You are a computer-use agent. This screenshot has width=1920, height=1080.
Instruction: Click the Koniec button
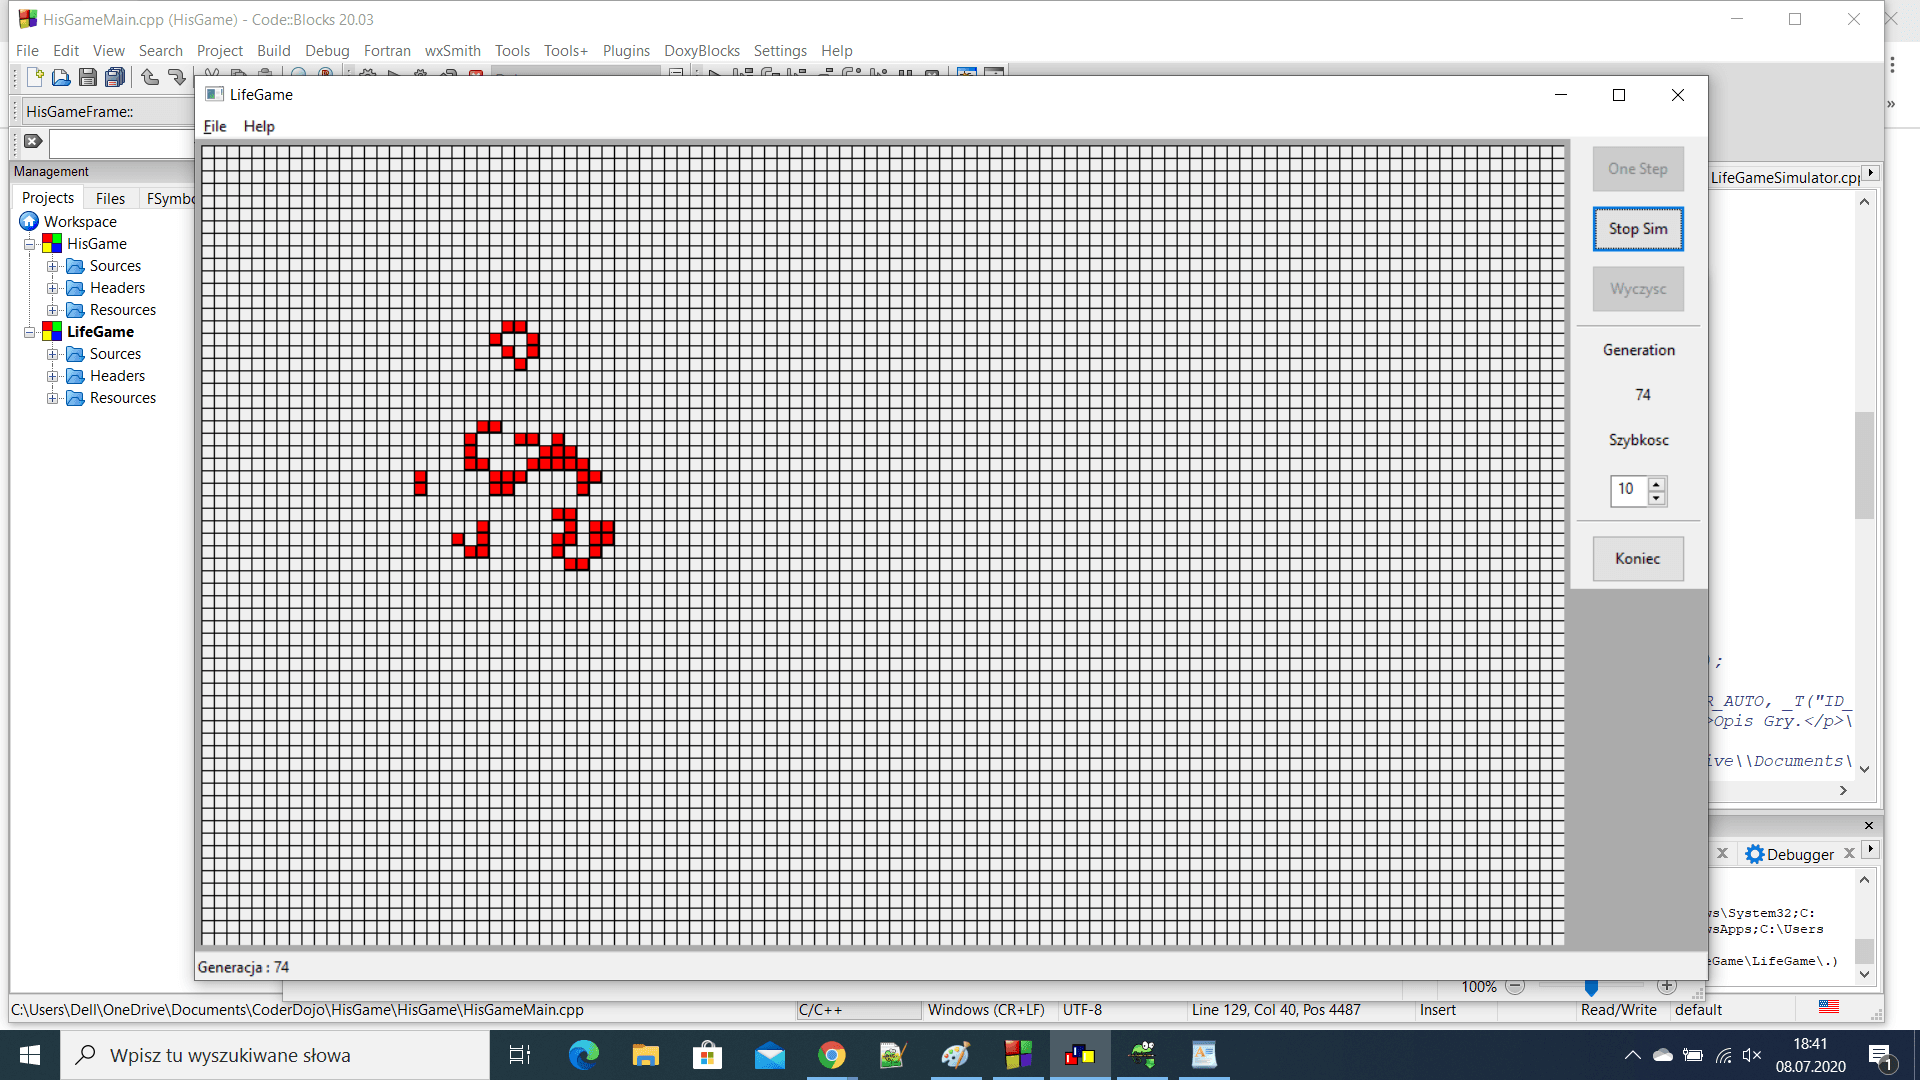(1638, 559)
